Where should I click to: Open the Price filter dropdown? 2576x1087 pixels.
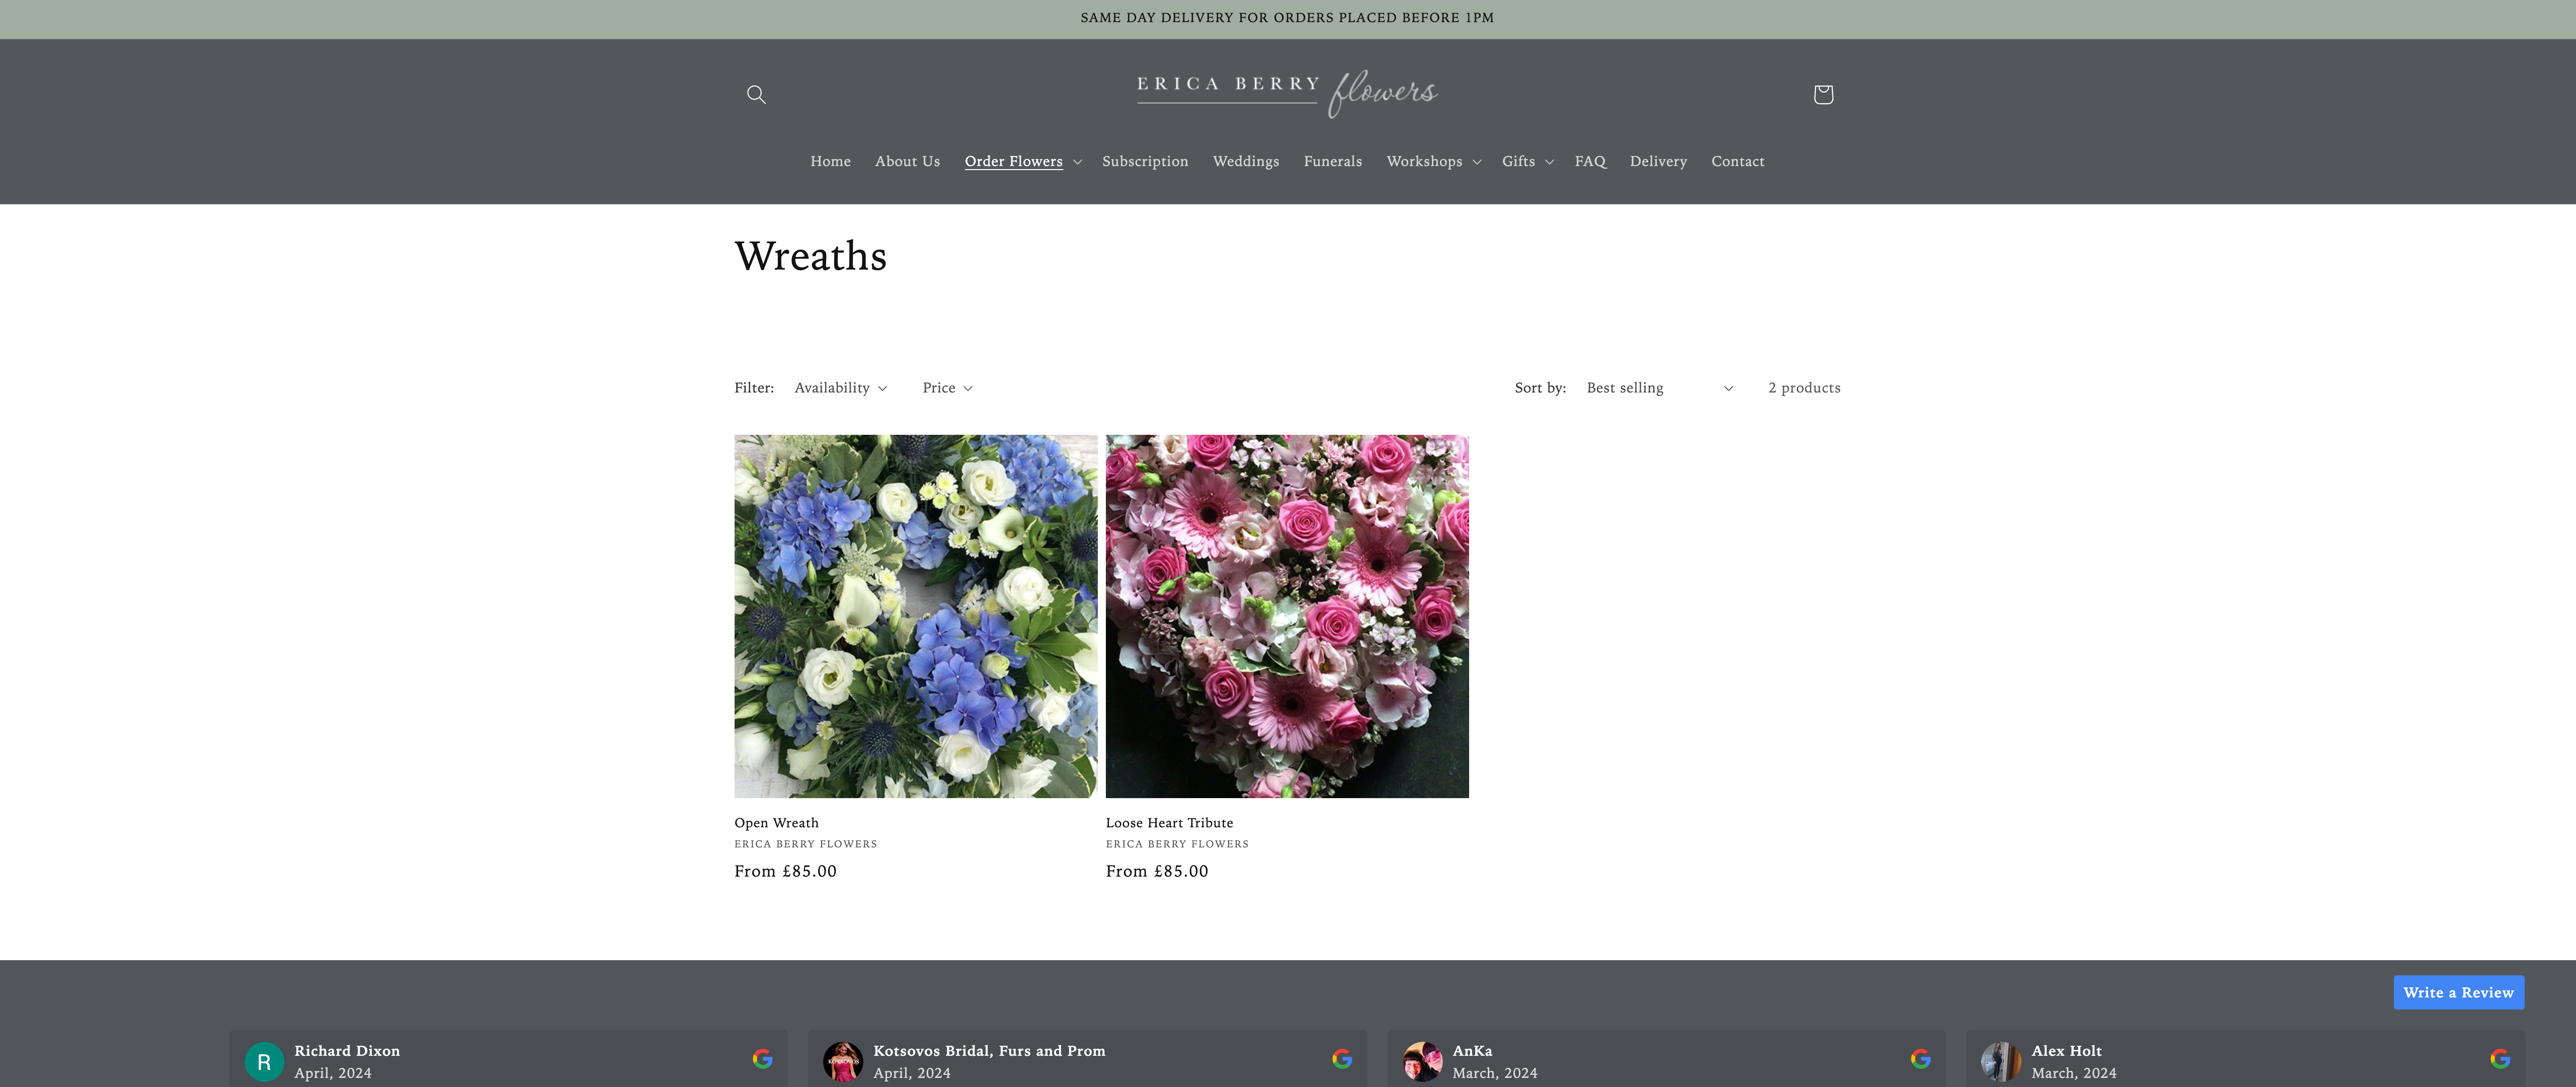point(946,388)
